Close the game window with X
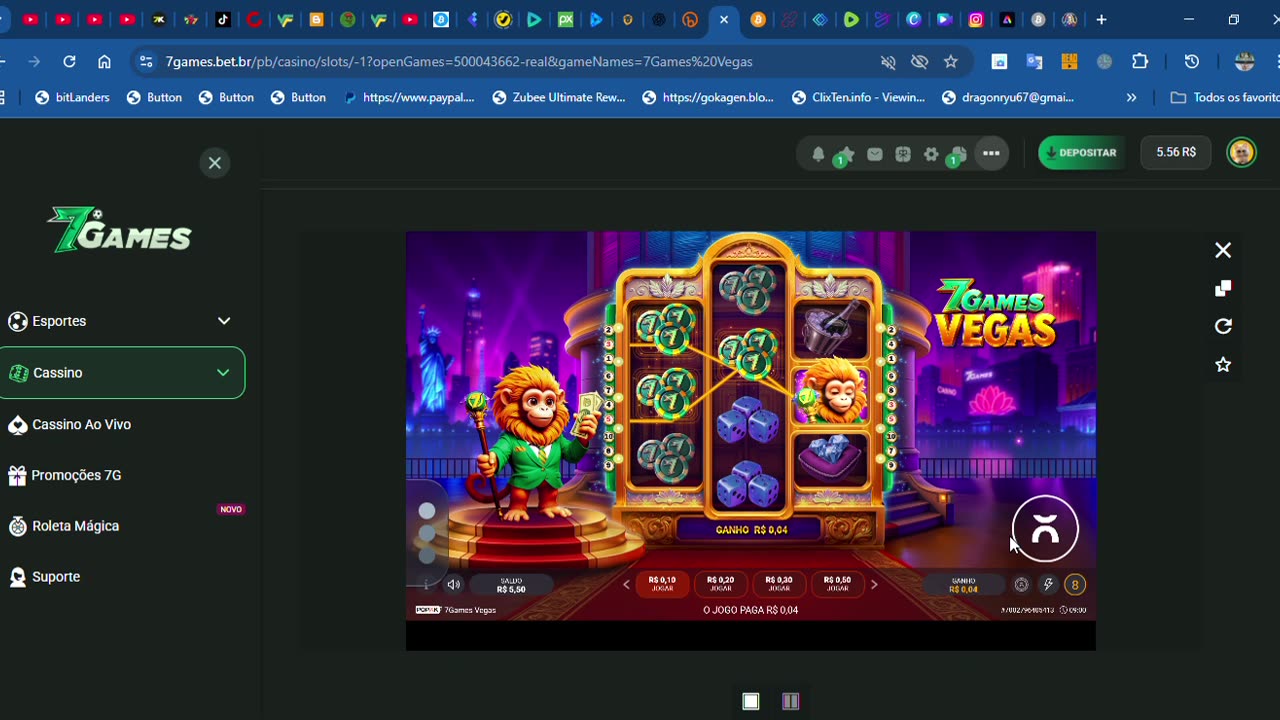Viewport: 1280px width, 720px height. (1223, 251)
